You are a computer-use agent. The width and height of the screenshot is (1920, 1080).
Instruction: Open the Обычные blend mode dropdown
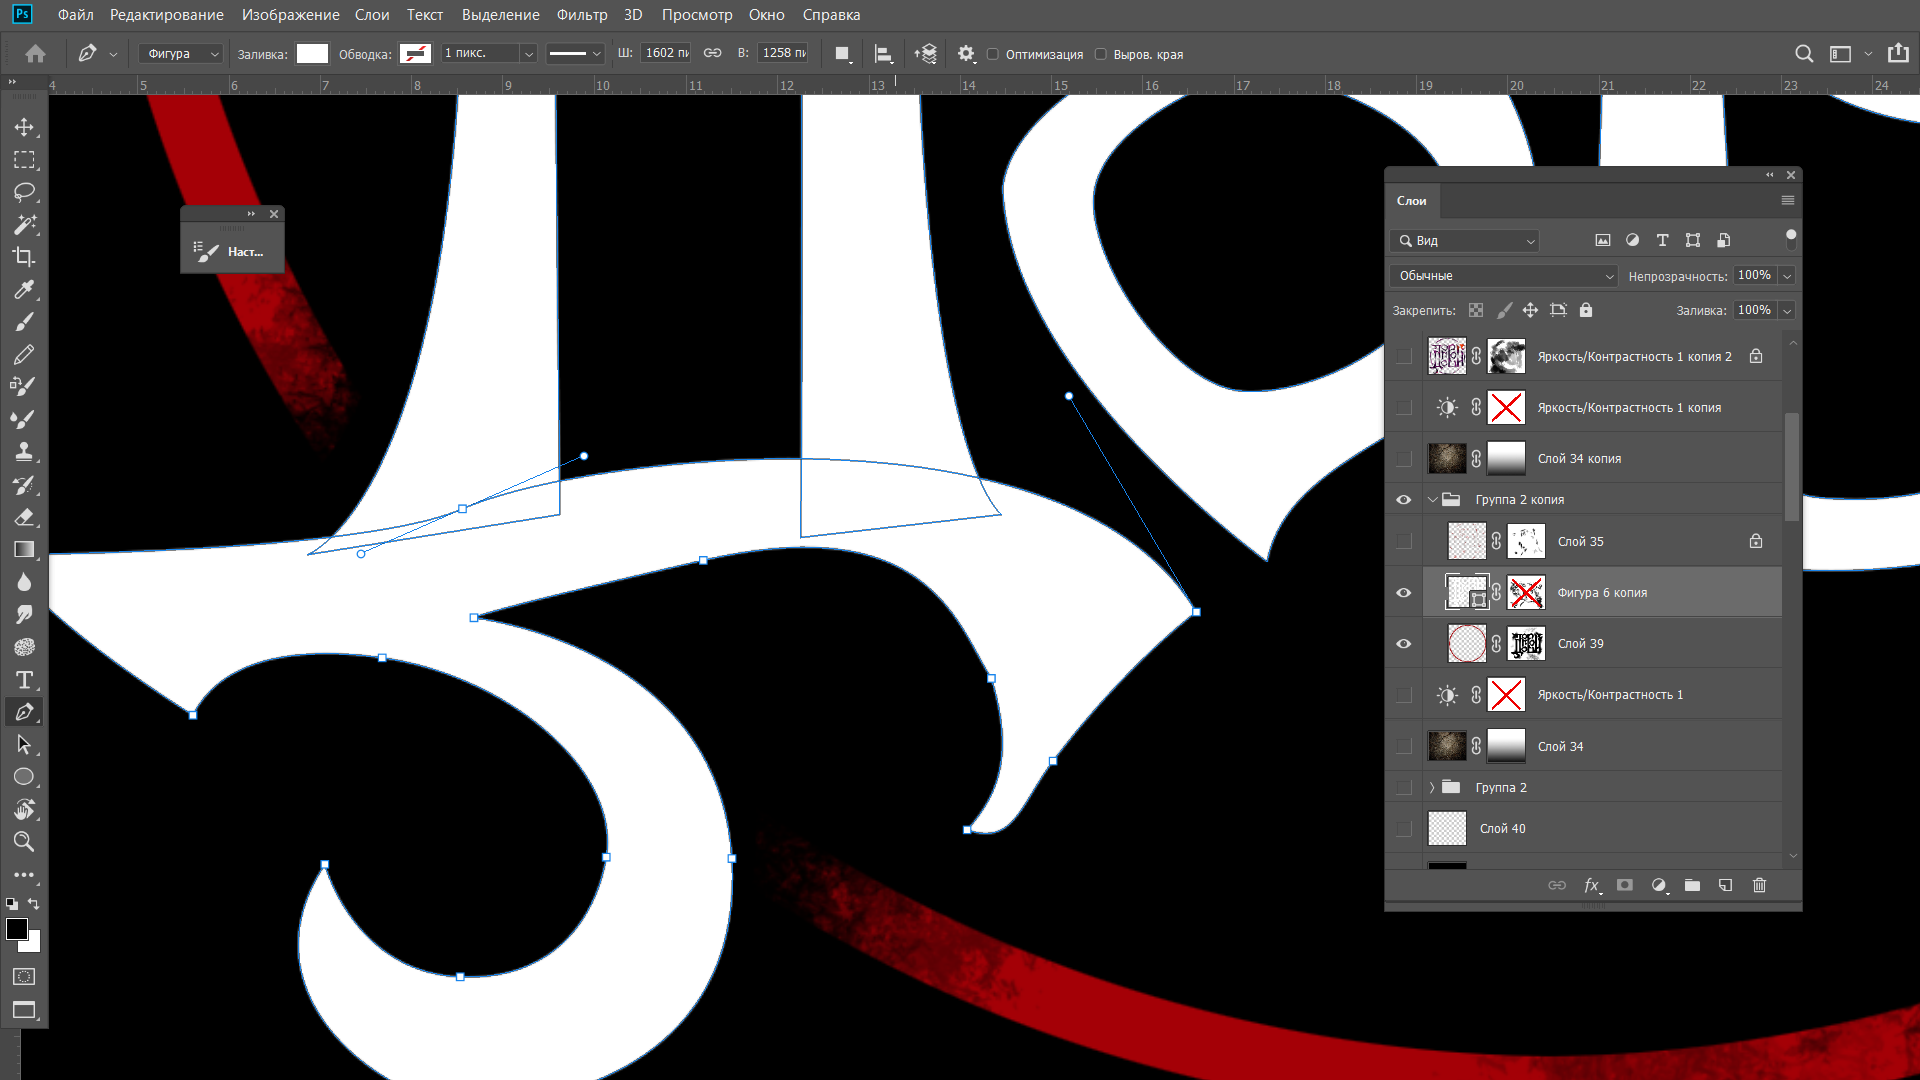1503,276
